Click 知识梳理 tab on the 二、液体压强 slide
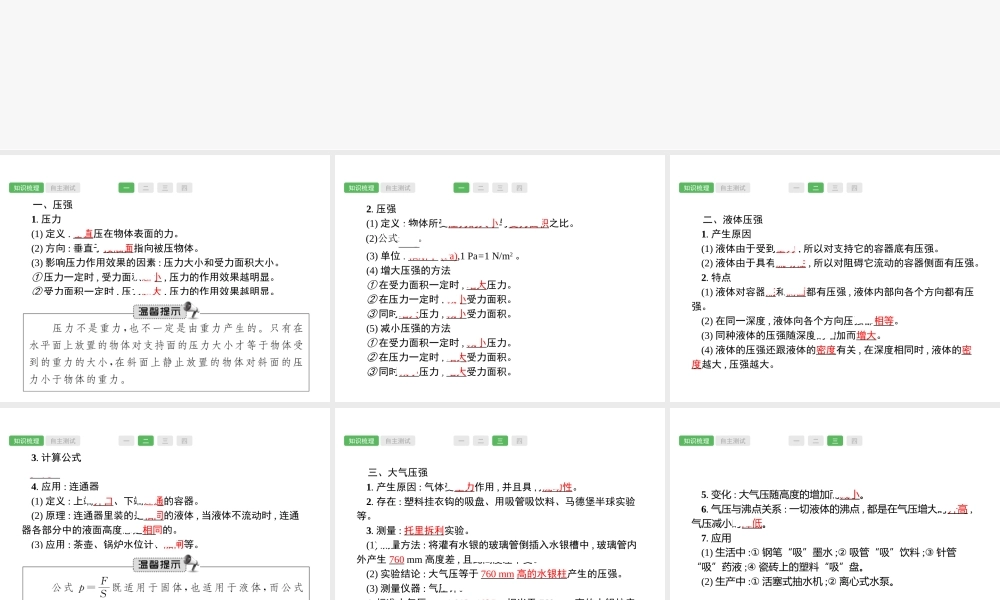This screenshot has height=600, width=1000. point(696,188)
